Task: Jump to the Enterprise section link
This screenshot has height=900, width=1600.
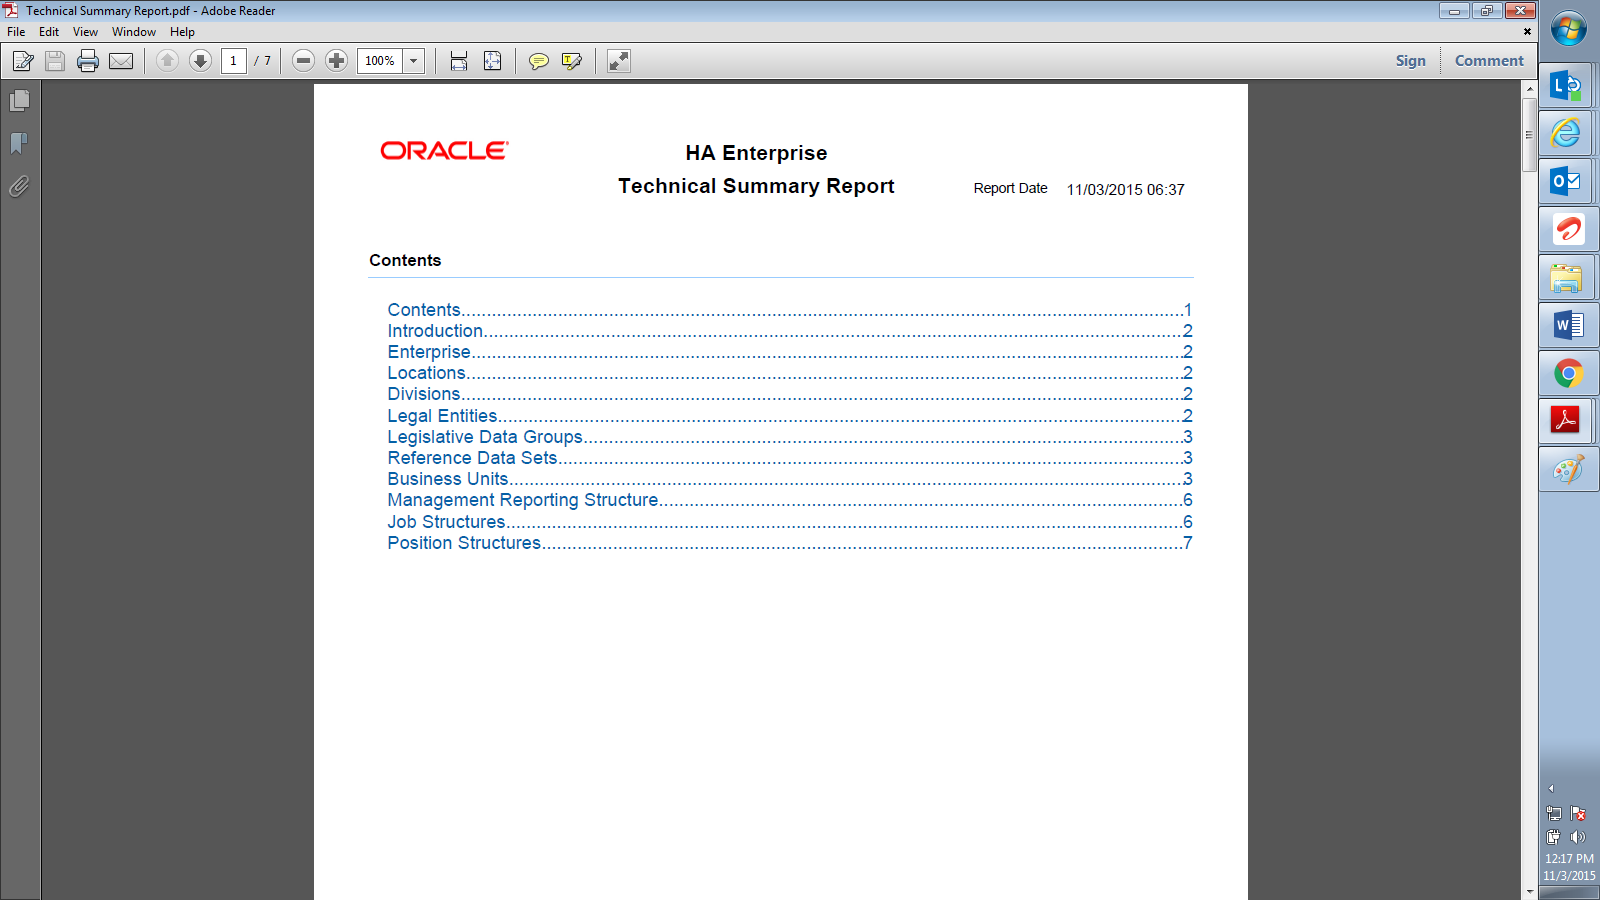Action: [x=790, y=352]
